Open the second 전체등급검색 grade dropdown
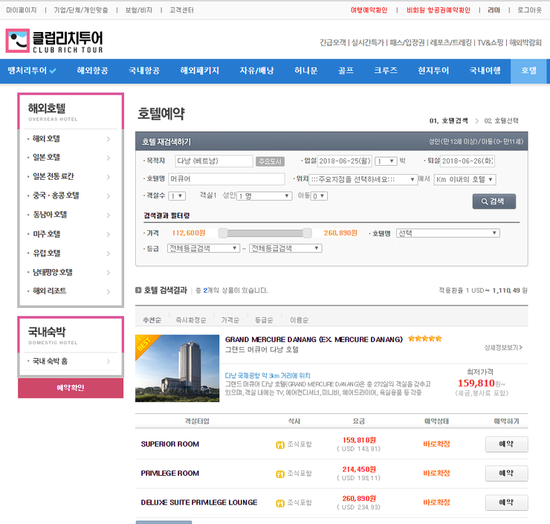 pos(286,248)
